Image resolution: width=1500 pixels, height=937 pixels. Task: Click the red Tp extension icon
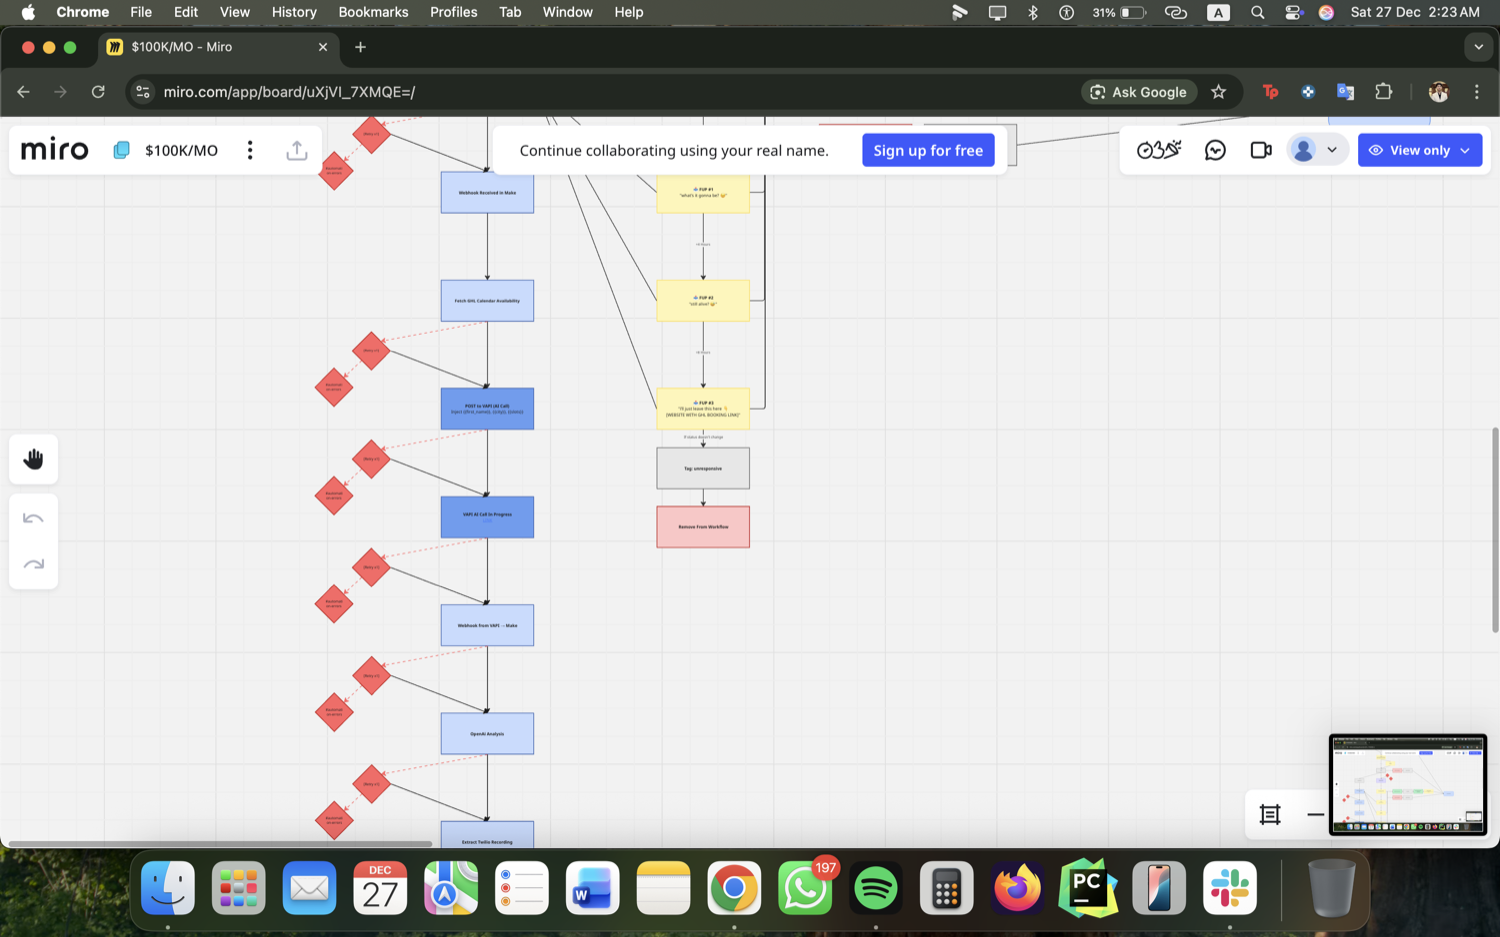[x=1270, y=92]
